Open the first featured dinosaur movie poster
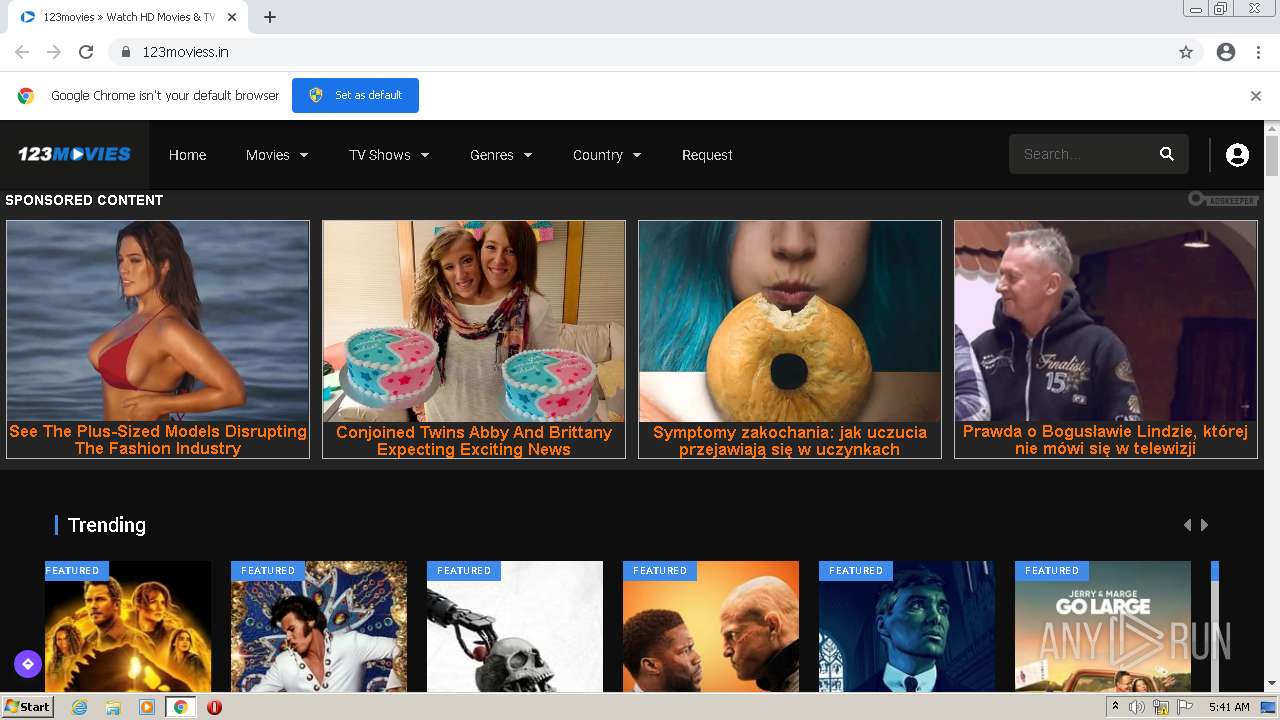 pos(128,627)
